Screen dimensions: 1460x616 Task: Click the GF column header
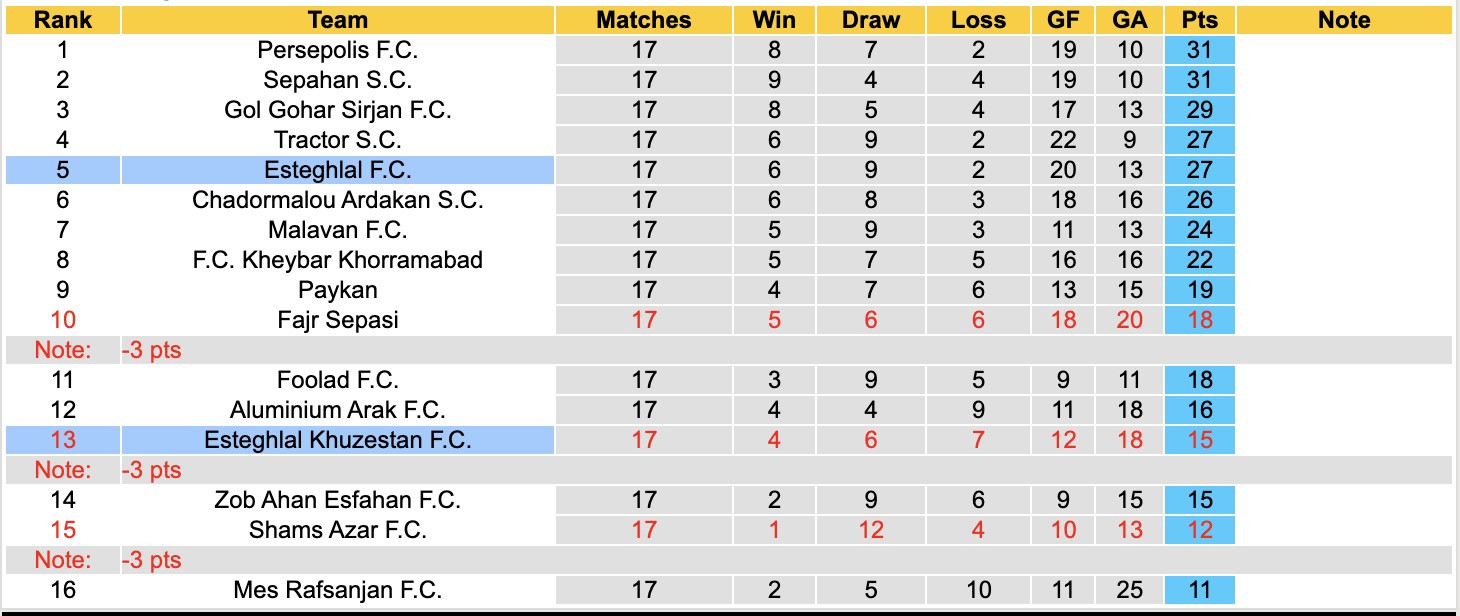click(x=1063, y=20)
